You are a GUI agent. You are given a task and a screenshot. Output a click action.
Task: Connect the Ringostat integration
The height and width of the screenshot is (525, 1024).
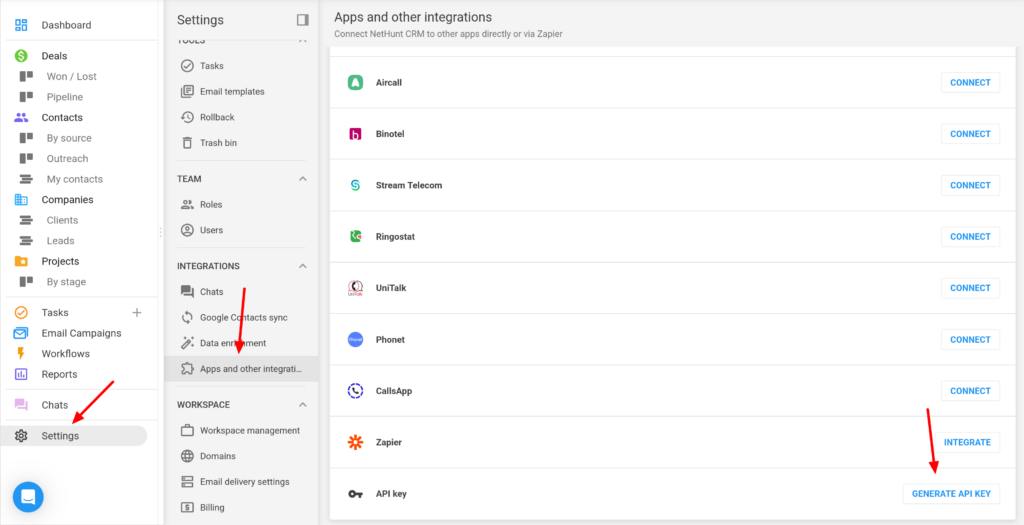point(970,236)
